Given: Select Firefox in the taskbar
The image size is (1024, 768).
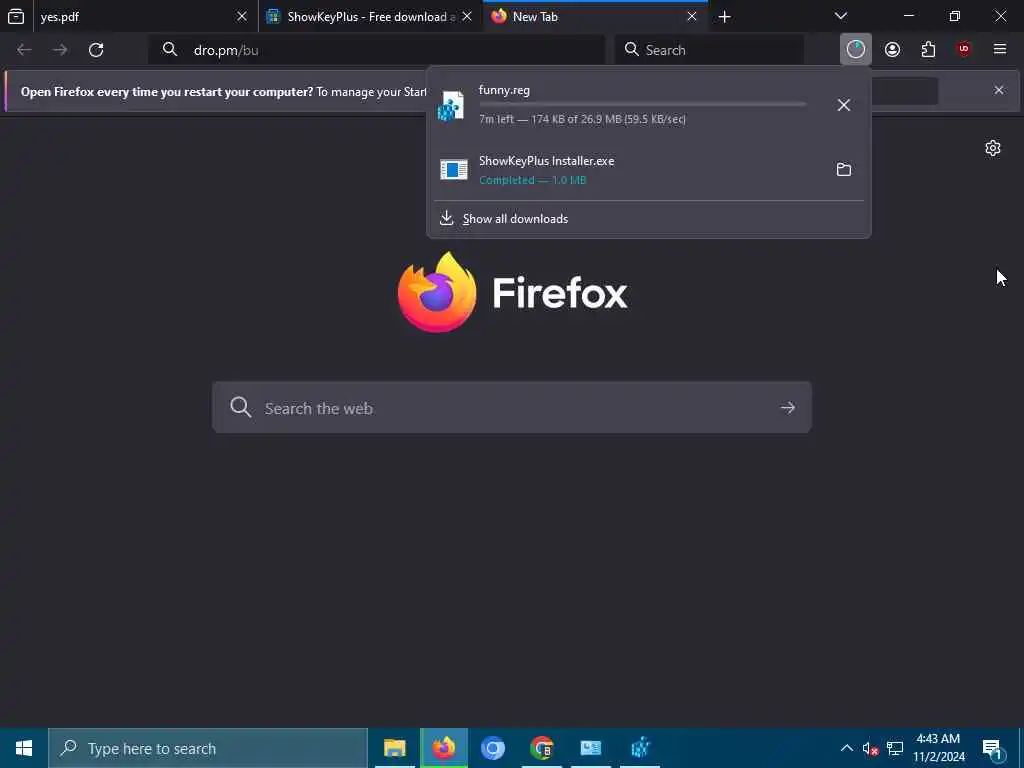Looking at the screenshot, I should [x=443, y=748].
